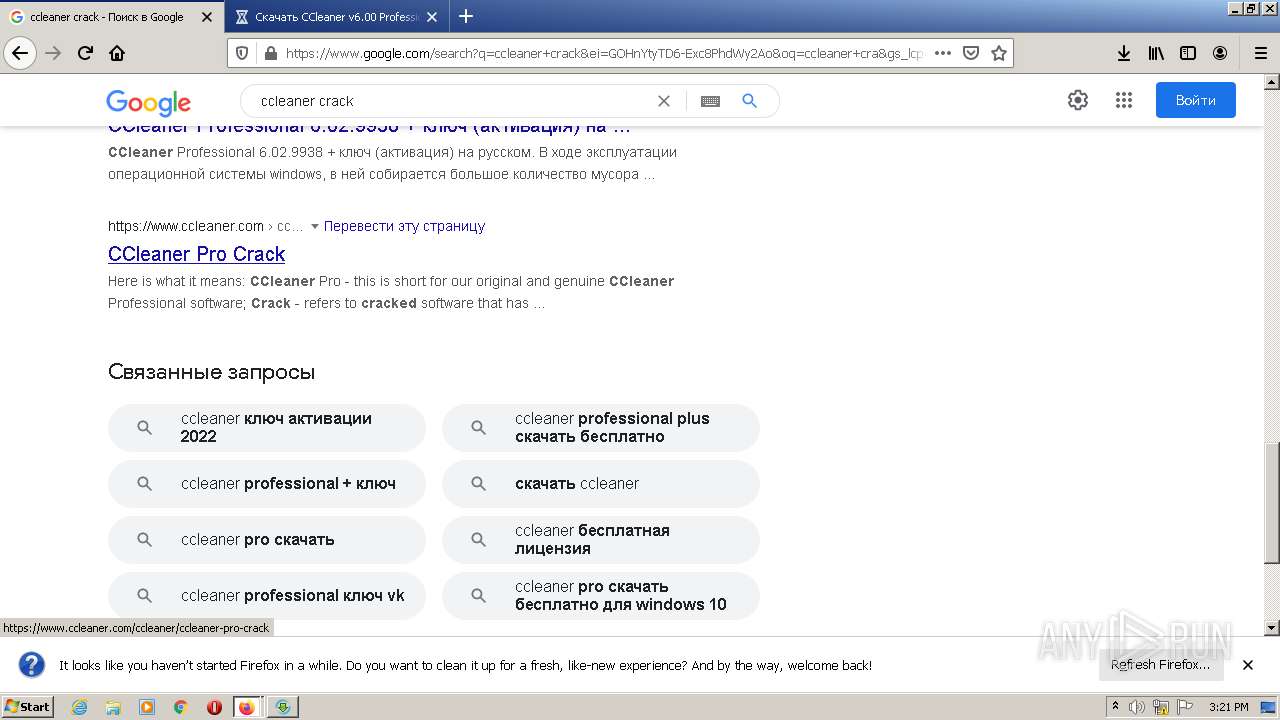Viewport: 1280px width, 720px height.
Task: Reload the current page
Action: coord(86,53)
